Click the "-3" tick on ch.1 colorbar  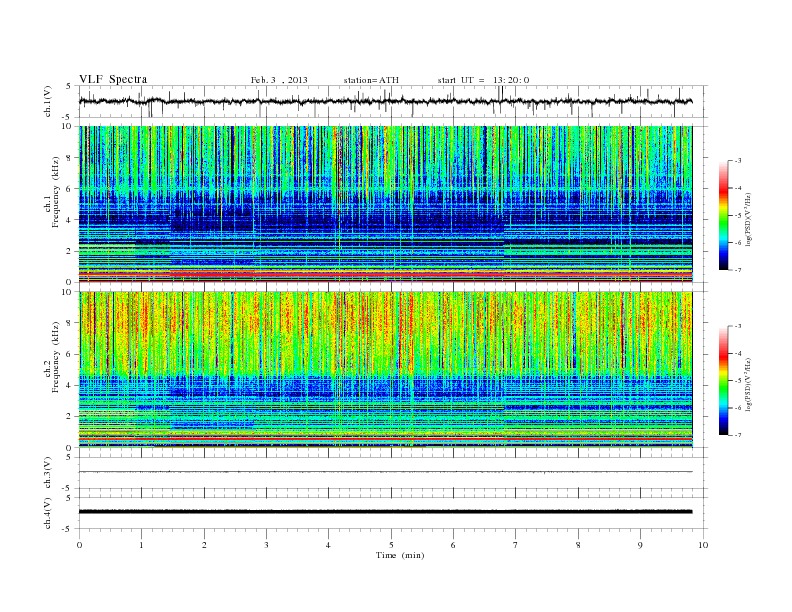(x=738, y=161)
